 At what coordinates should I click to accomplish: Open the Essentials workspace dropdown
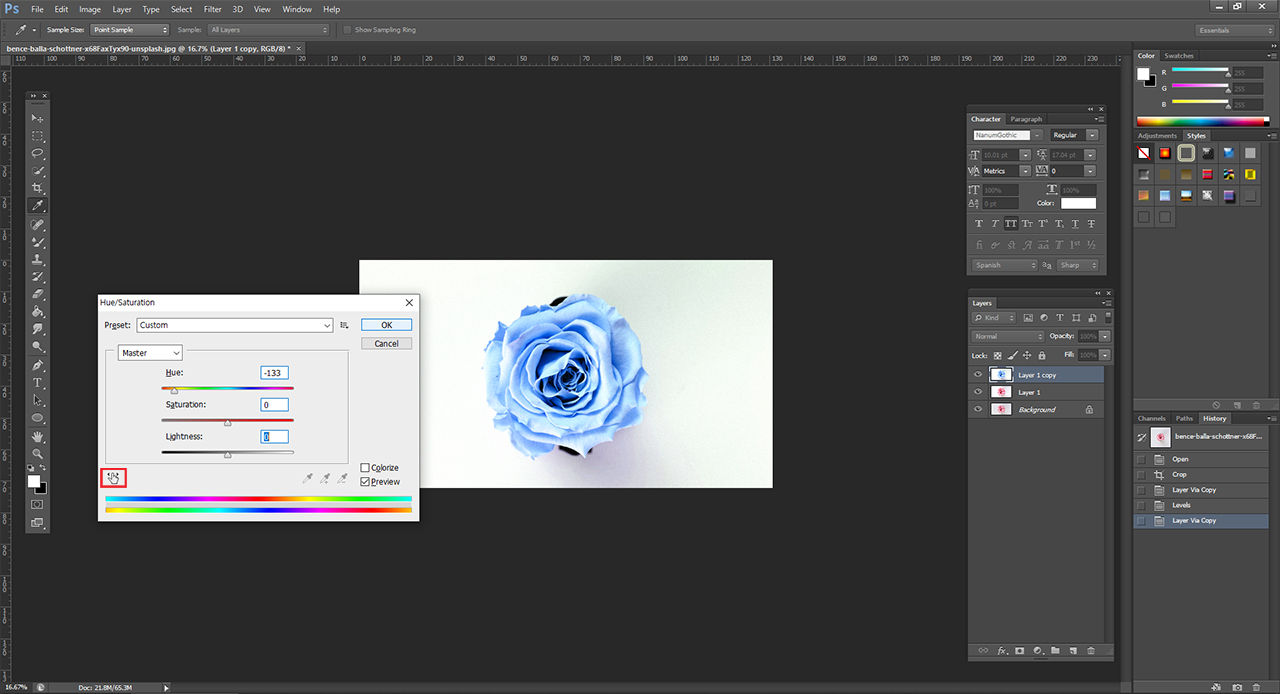coord(1234,30)
